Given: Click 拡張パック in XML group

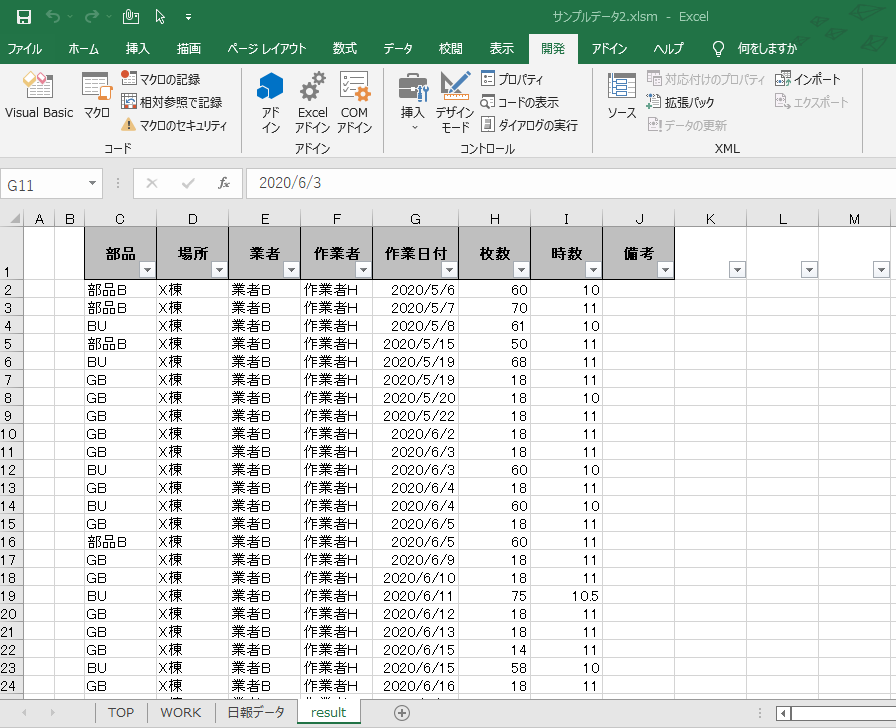Looking at the screenshot, I should (x=680, y=102).
